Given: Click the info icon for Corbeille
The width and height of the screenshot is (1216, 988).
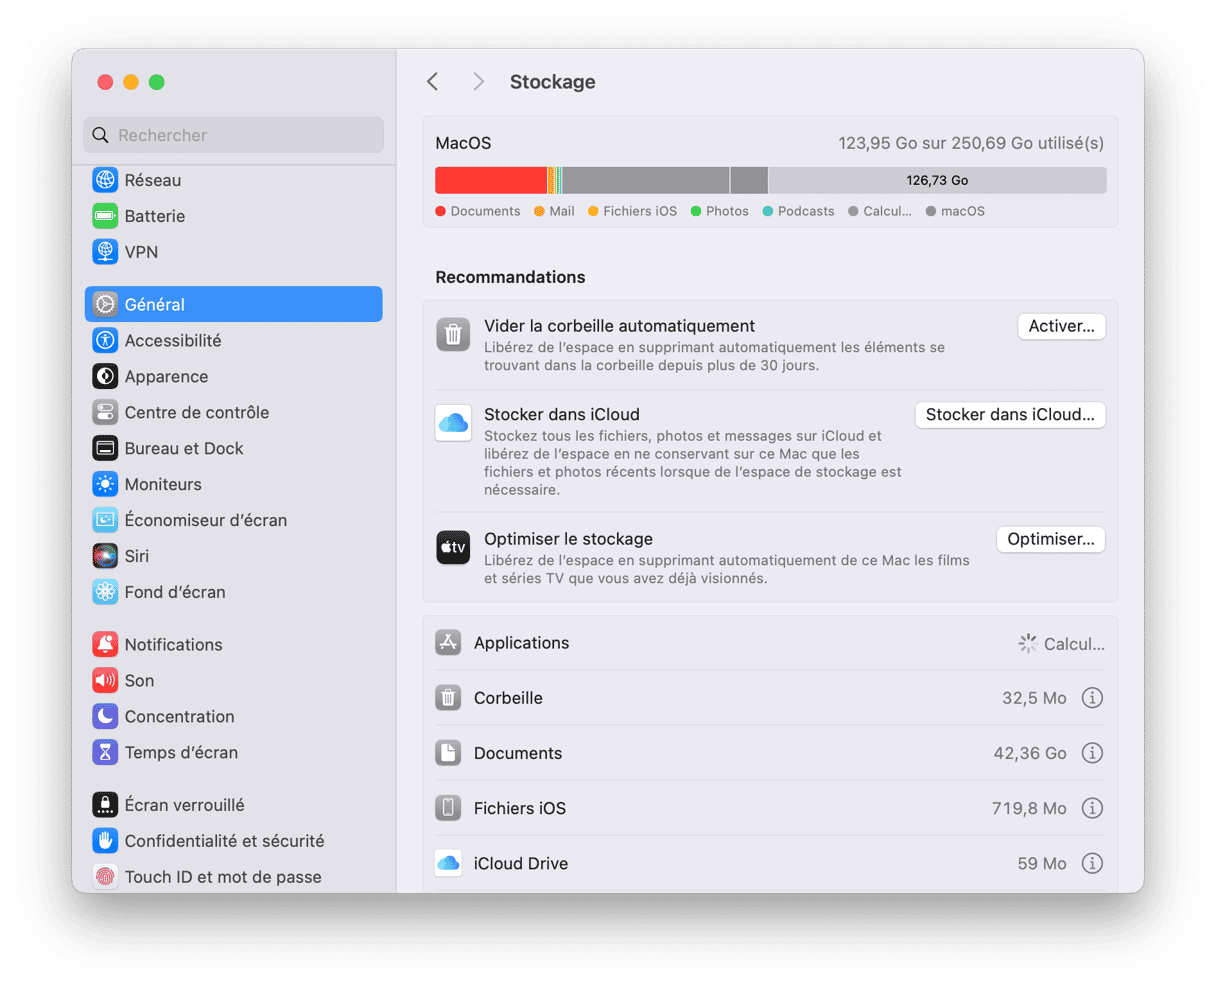Looking at the screenshot, I should coord(1092,698).
